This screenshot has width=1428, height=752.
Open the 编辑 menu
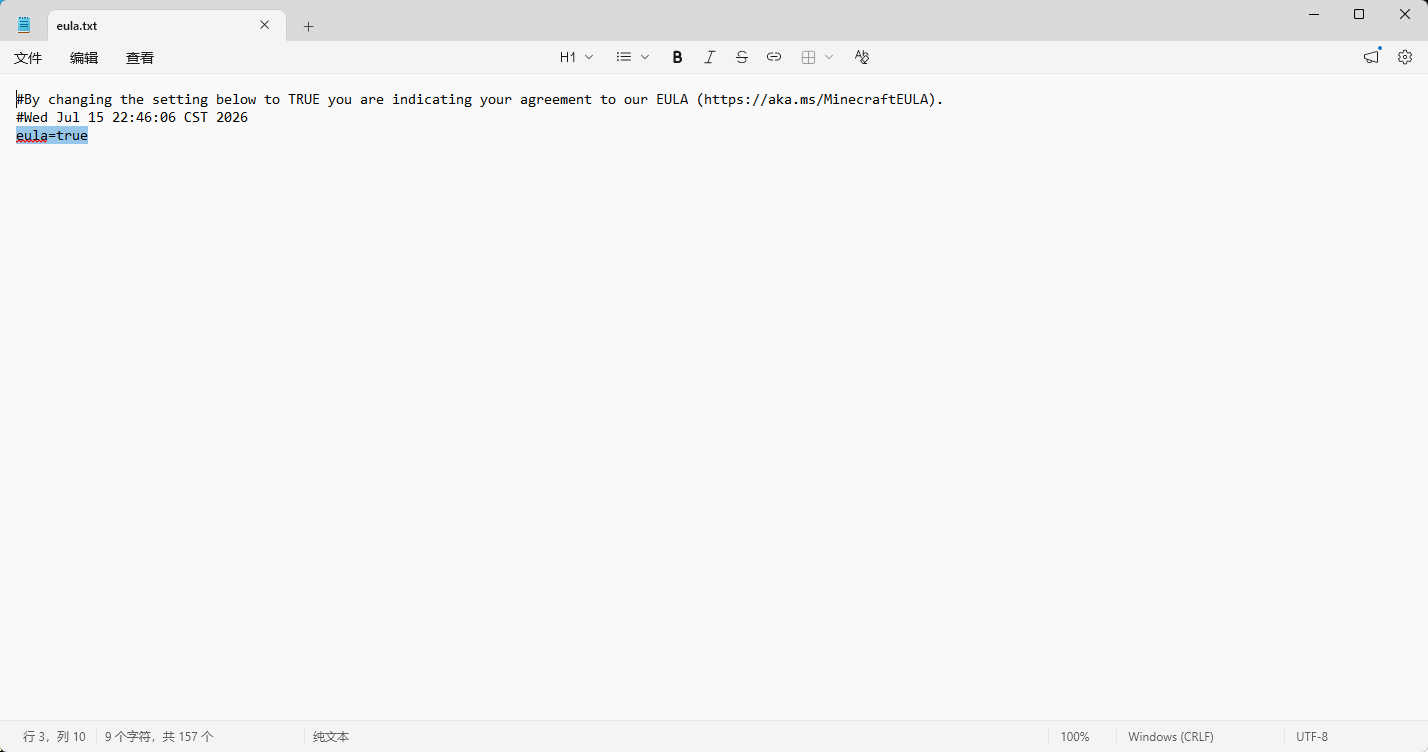point(84,58)
